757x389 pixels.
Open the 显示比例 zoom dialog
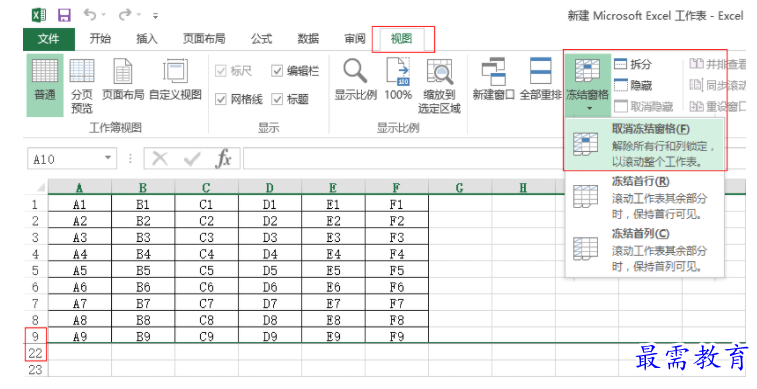pyautogui.click(x=355, y=80)
